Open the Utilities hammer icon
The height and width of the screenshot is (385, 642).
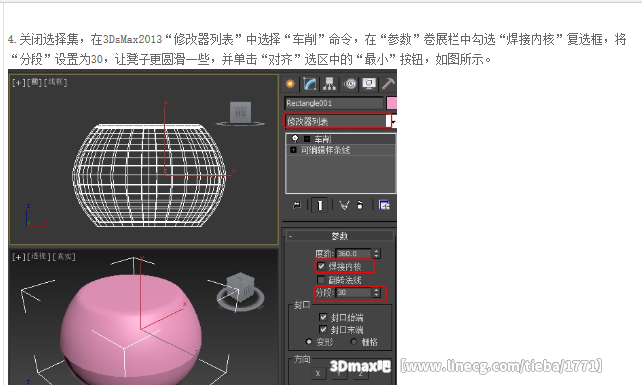pos(388,84)
